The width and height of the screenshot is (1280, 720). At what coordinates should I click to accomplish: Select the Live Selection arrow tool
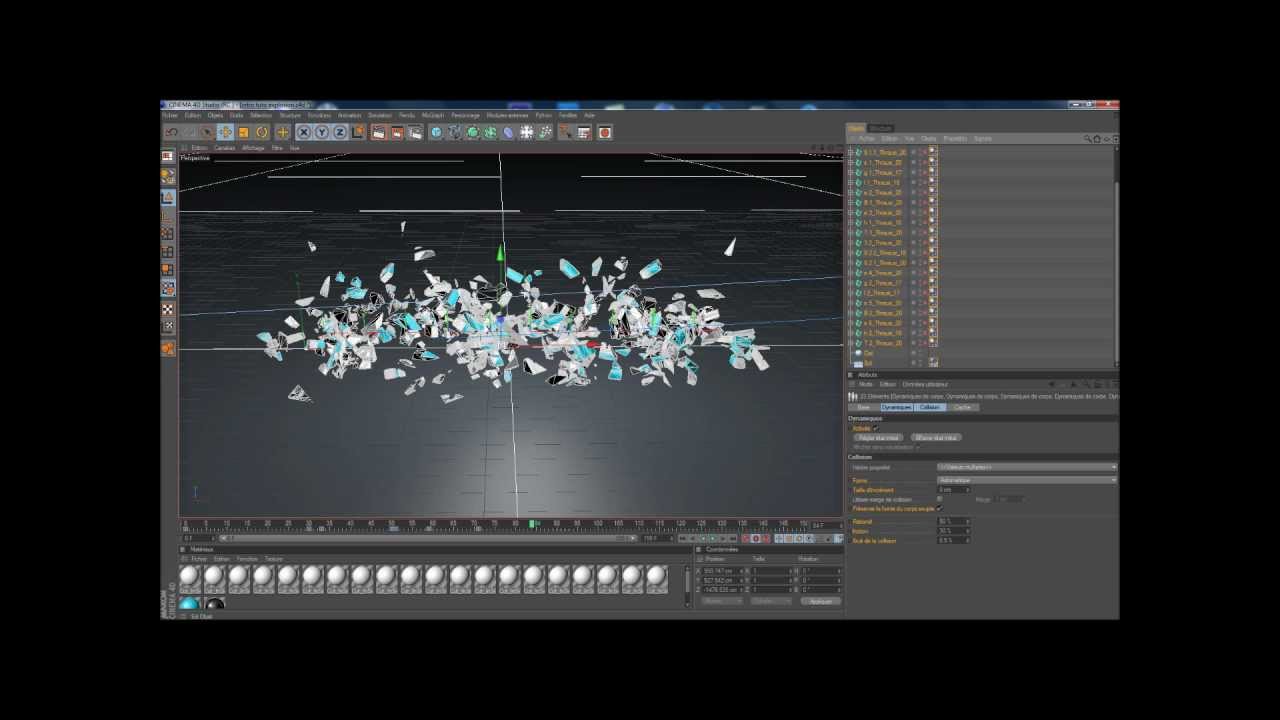(x=207, y=132)
